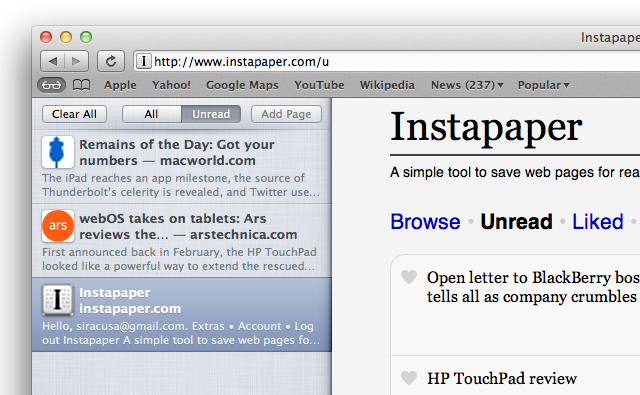Click the 'First announced back in February' summary

click(x=179, y=259)
